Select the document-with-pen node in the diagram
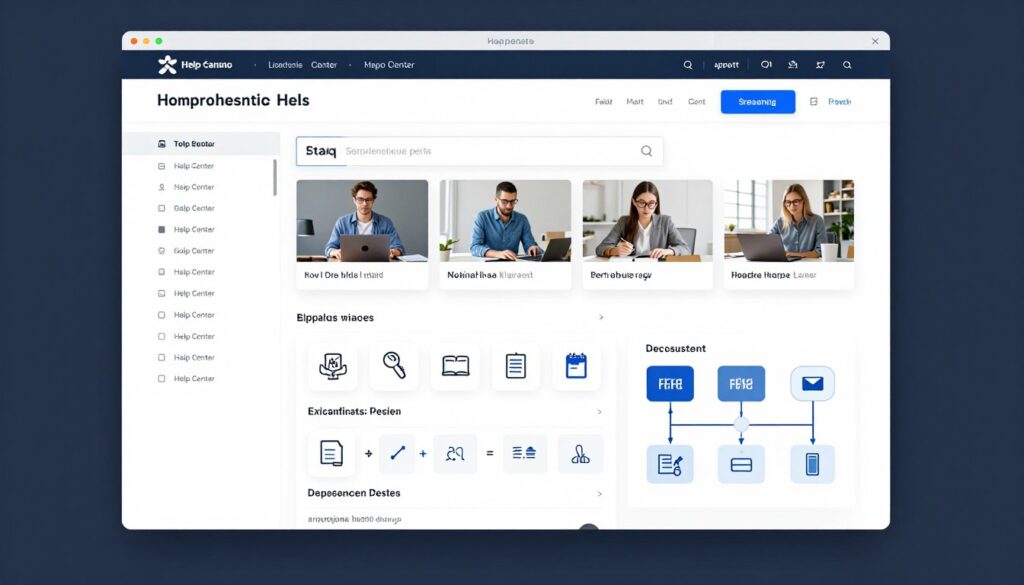This screenshot has height=585, width=1024. [x=670, y=464]
